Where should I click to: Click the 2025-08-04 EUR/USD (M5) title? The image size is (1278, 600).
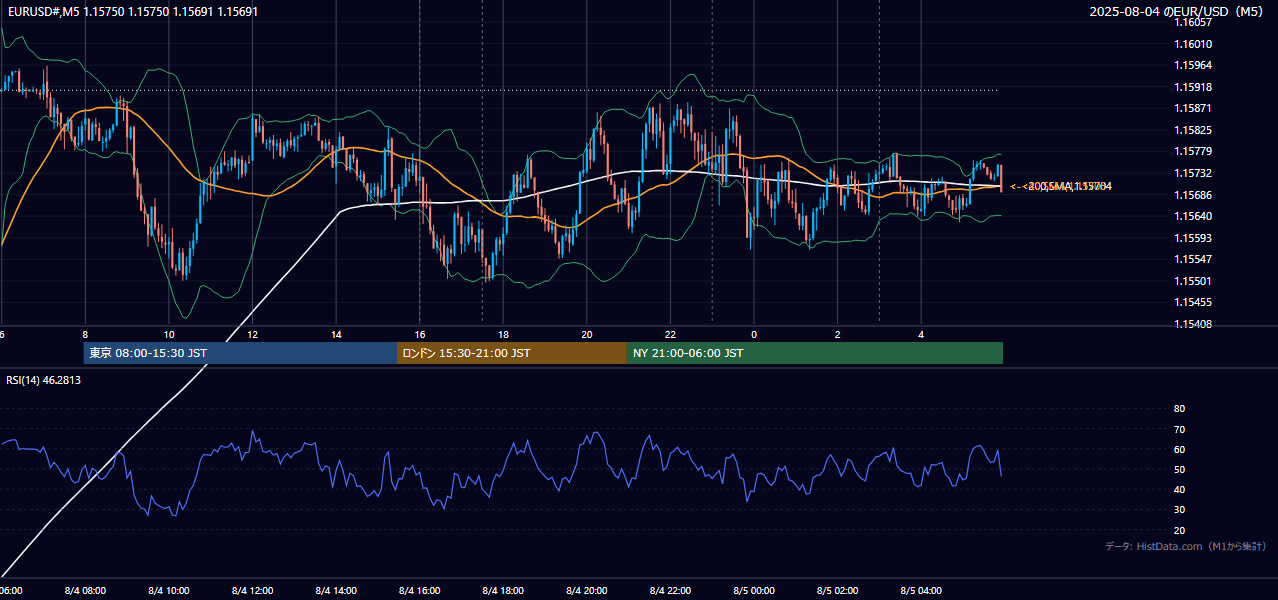[x=1177, y=12]
